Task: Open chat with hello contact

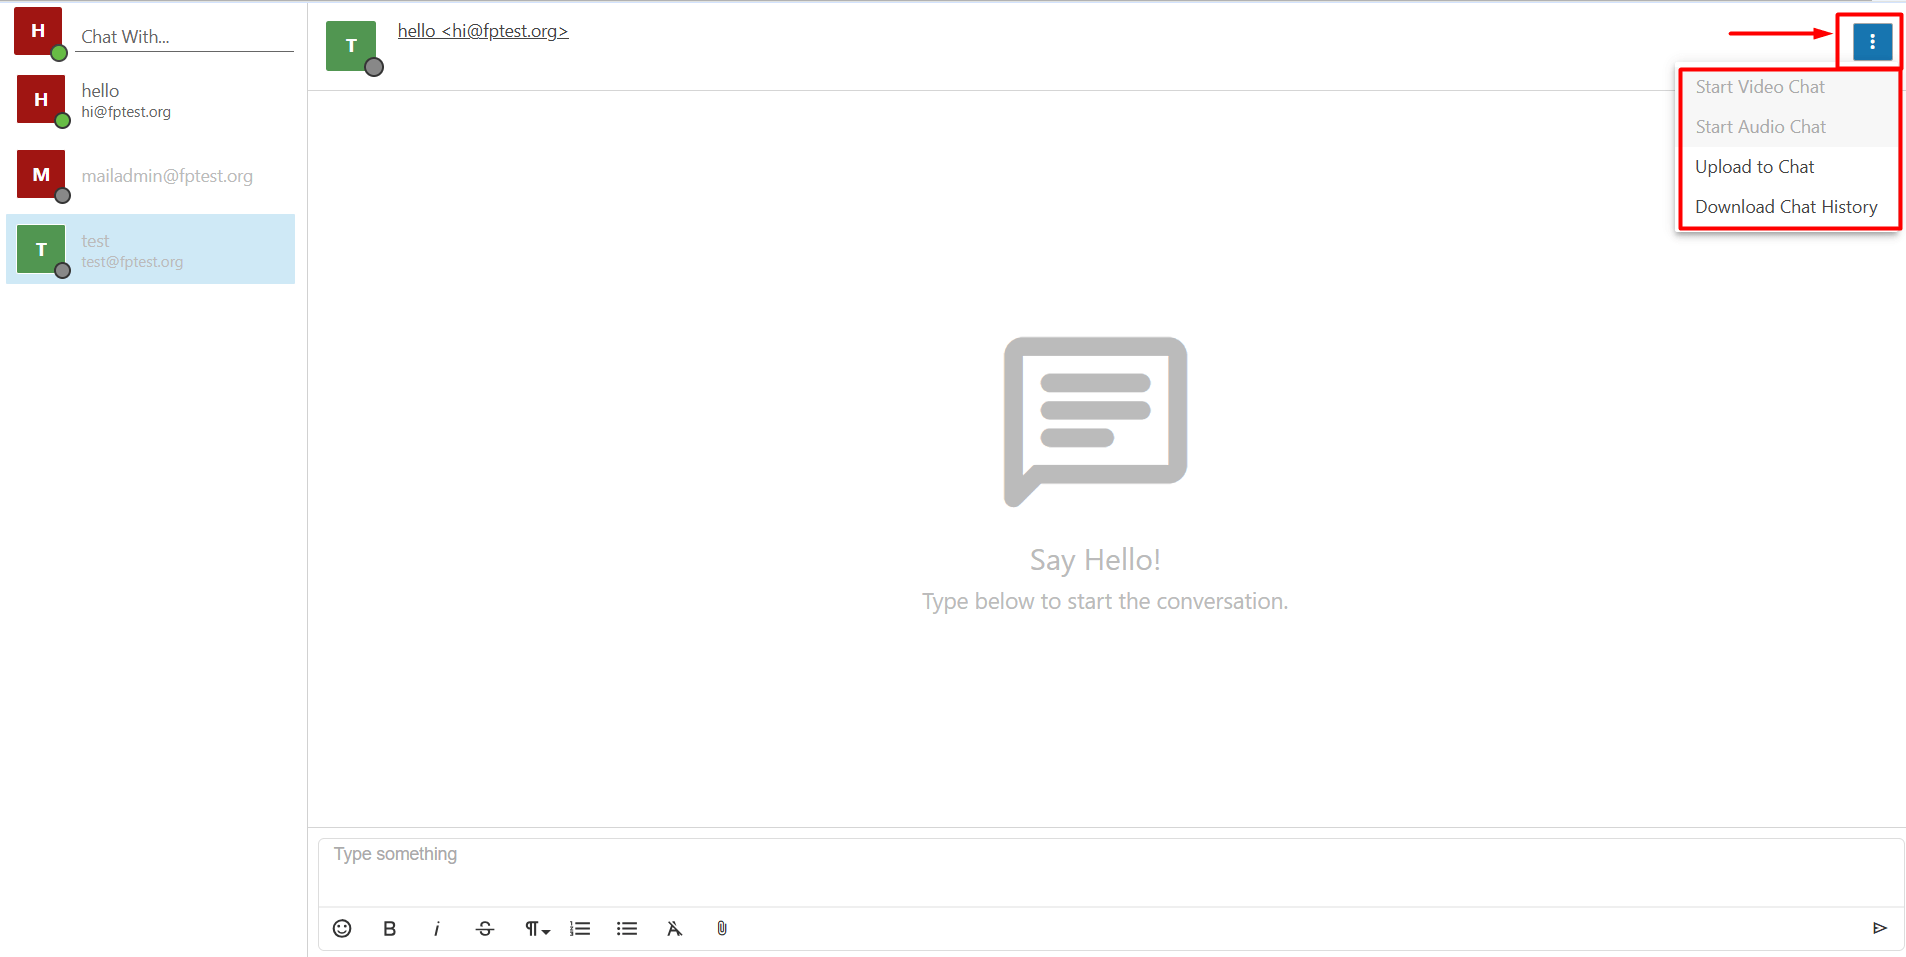Action: (x=150, y=100)
